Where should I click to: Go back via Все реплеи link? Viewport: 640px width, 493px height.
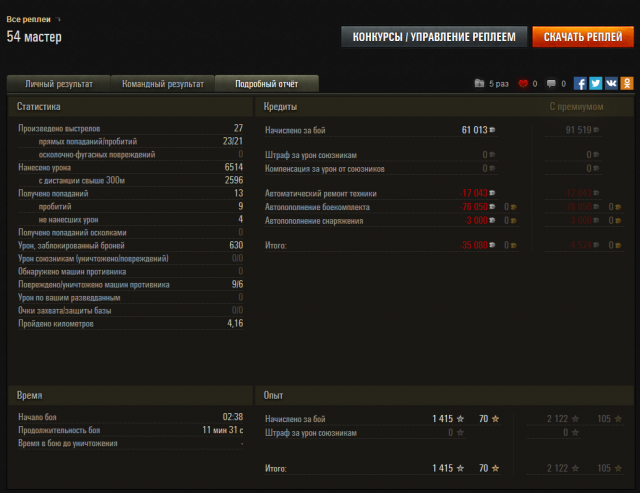(x=27, y=19)
